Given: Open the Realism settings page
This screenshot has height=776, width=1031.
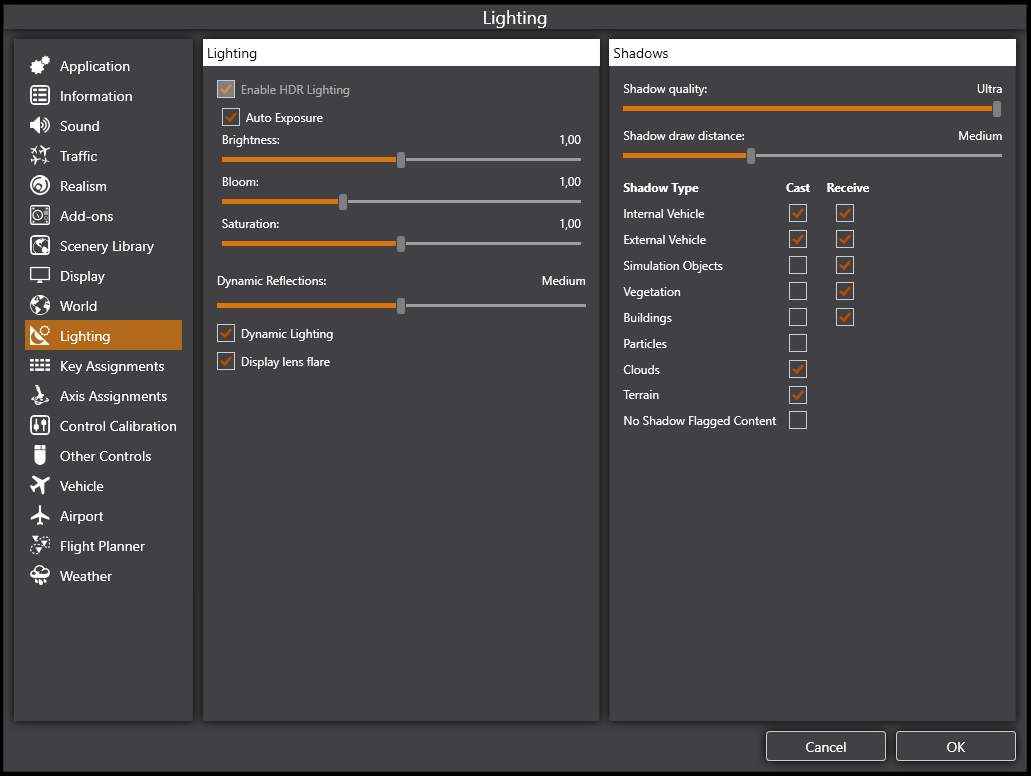Looking at the screenshot, I should [x=83, y=186].
